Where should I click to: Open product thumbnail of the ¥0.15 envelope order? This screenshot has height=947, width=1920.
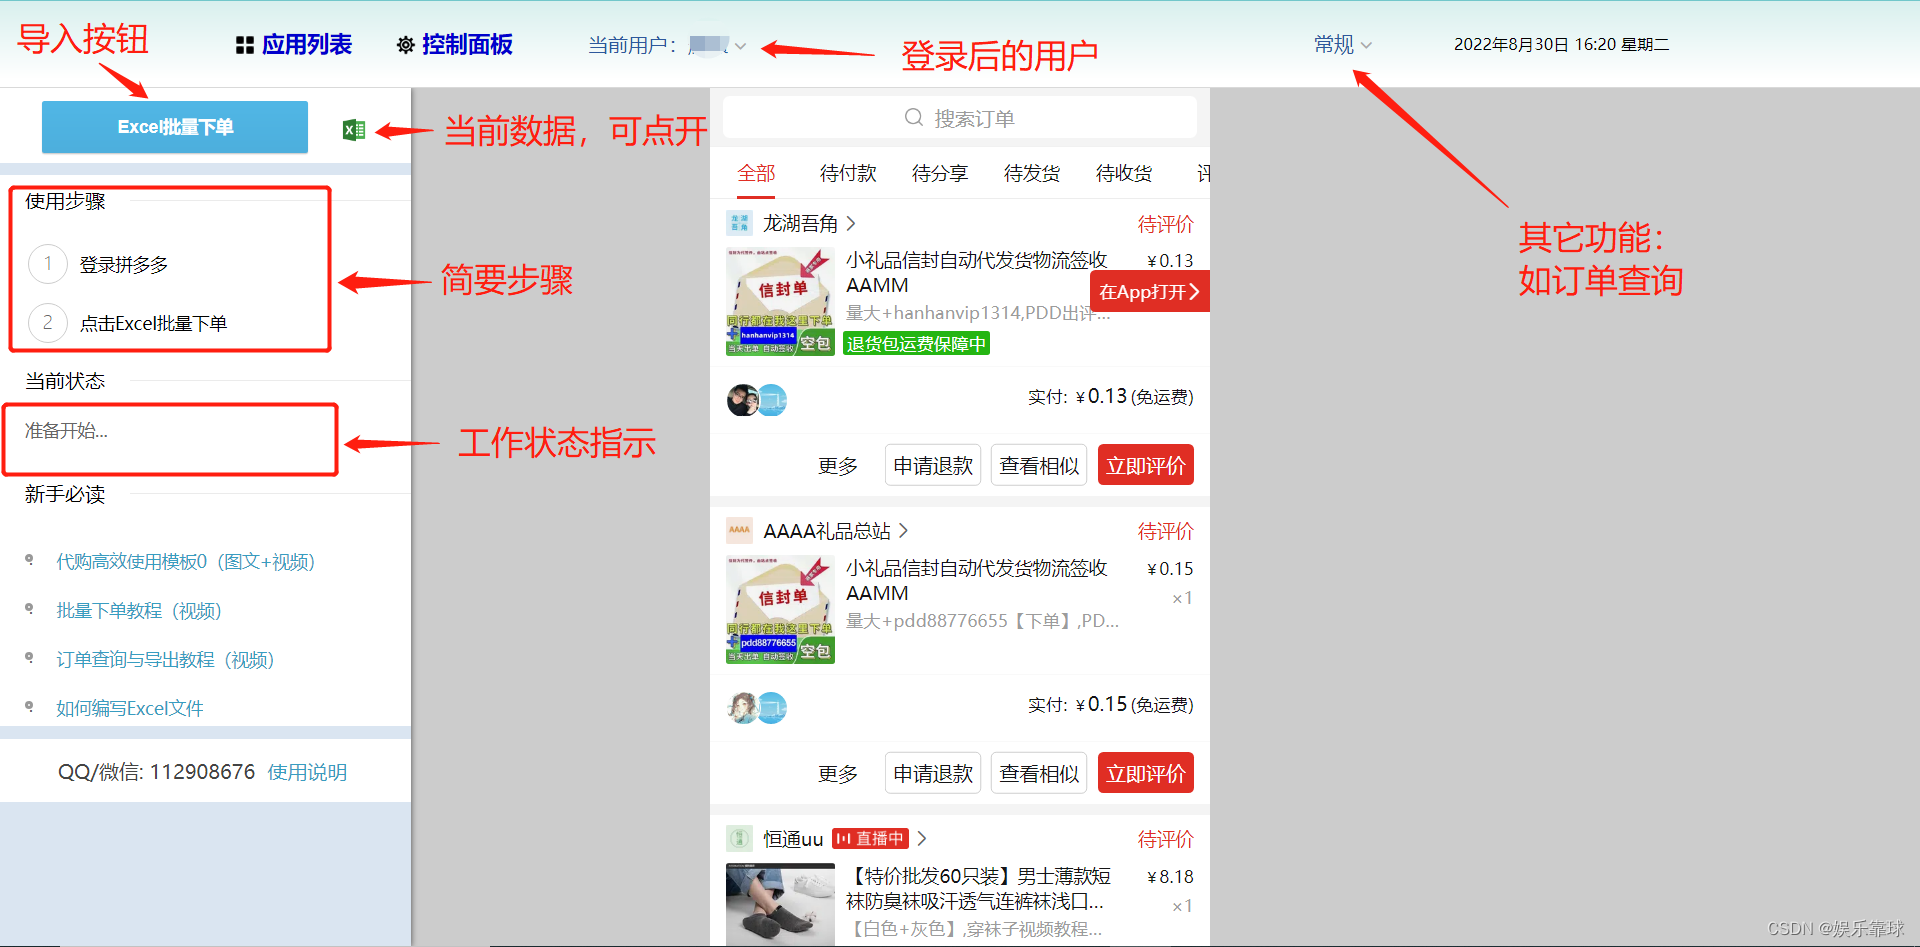[x=780, y=609]
